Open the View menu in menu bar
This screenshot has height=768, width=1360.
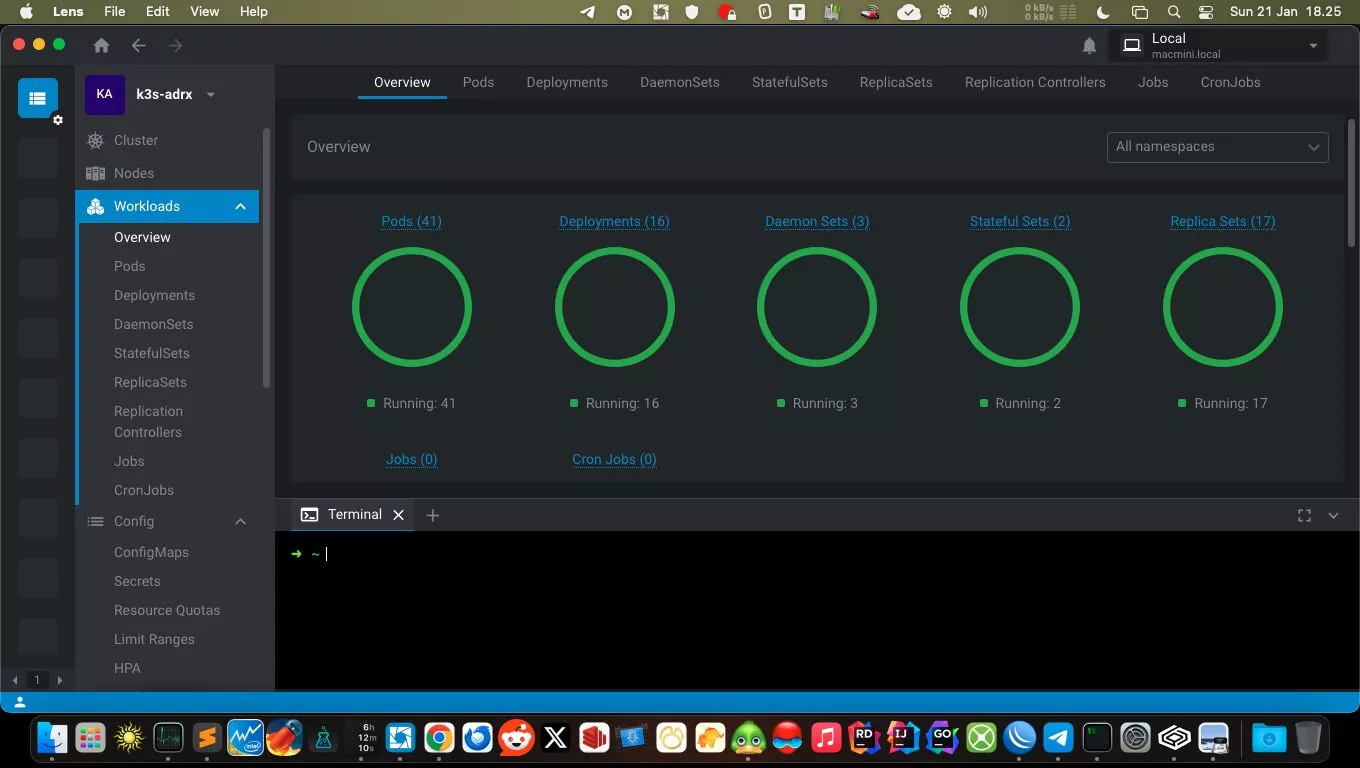(204, 12)
